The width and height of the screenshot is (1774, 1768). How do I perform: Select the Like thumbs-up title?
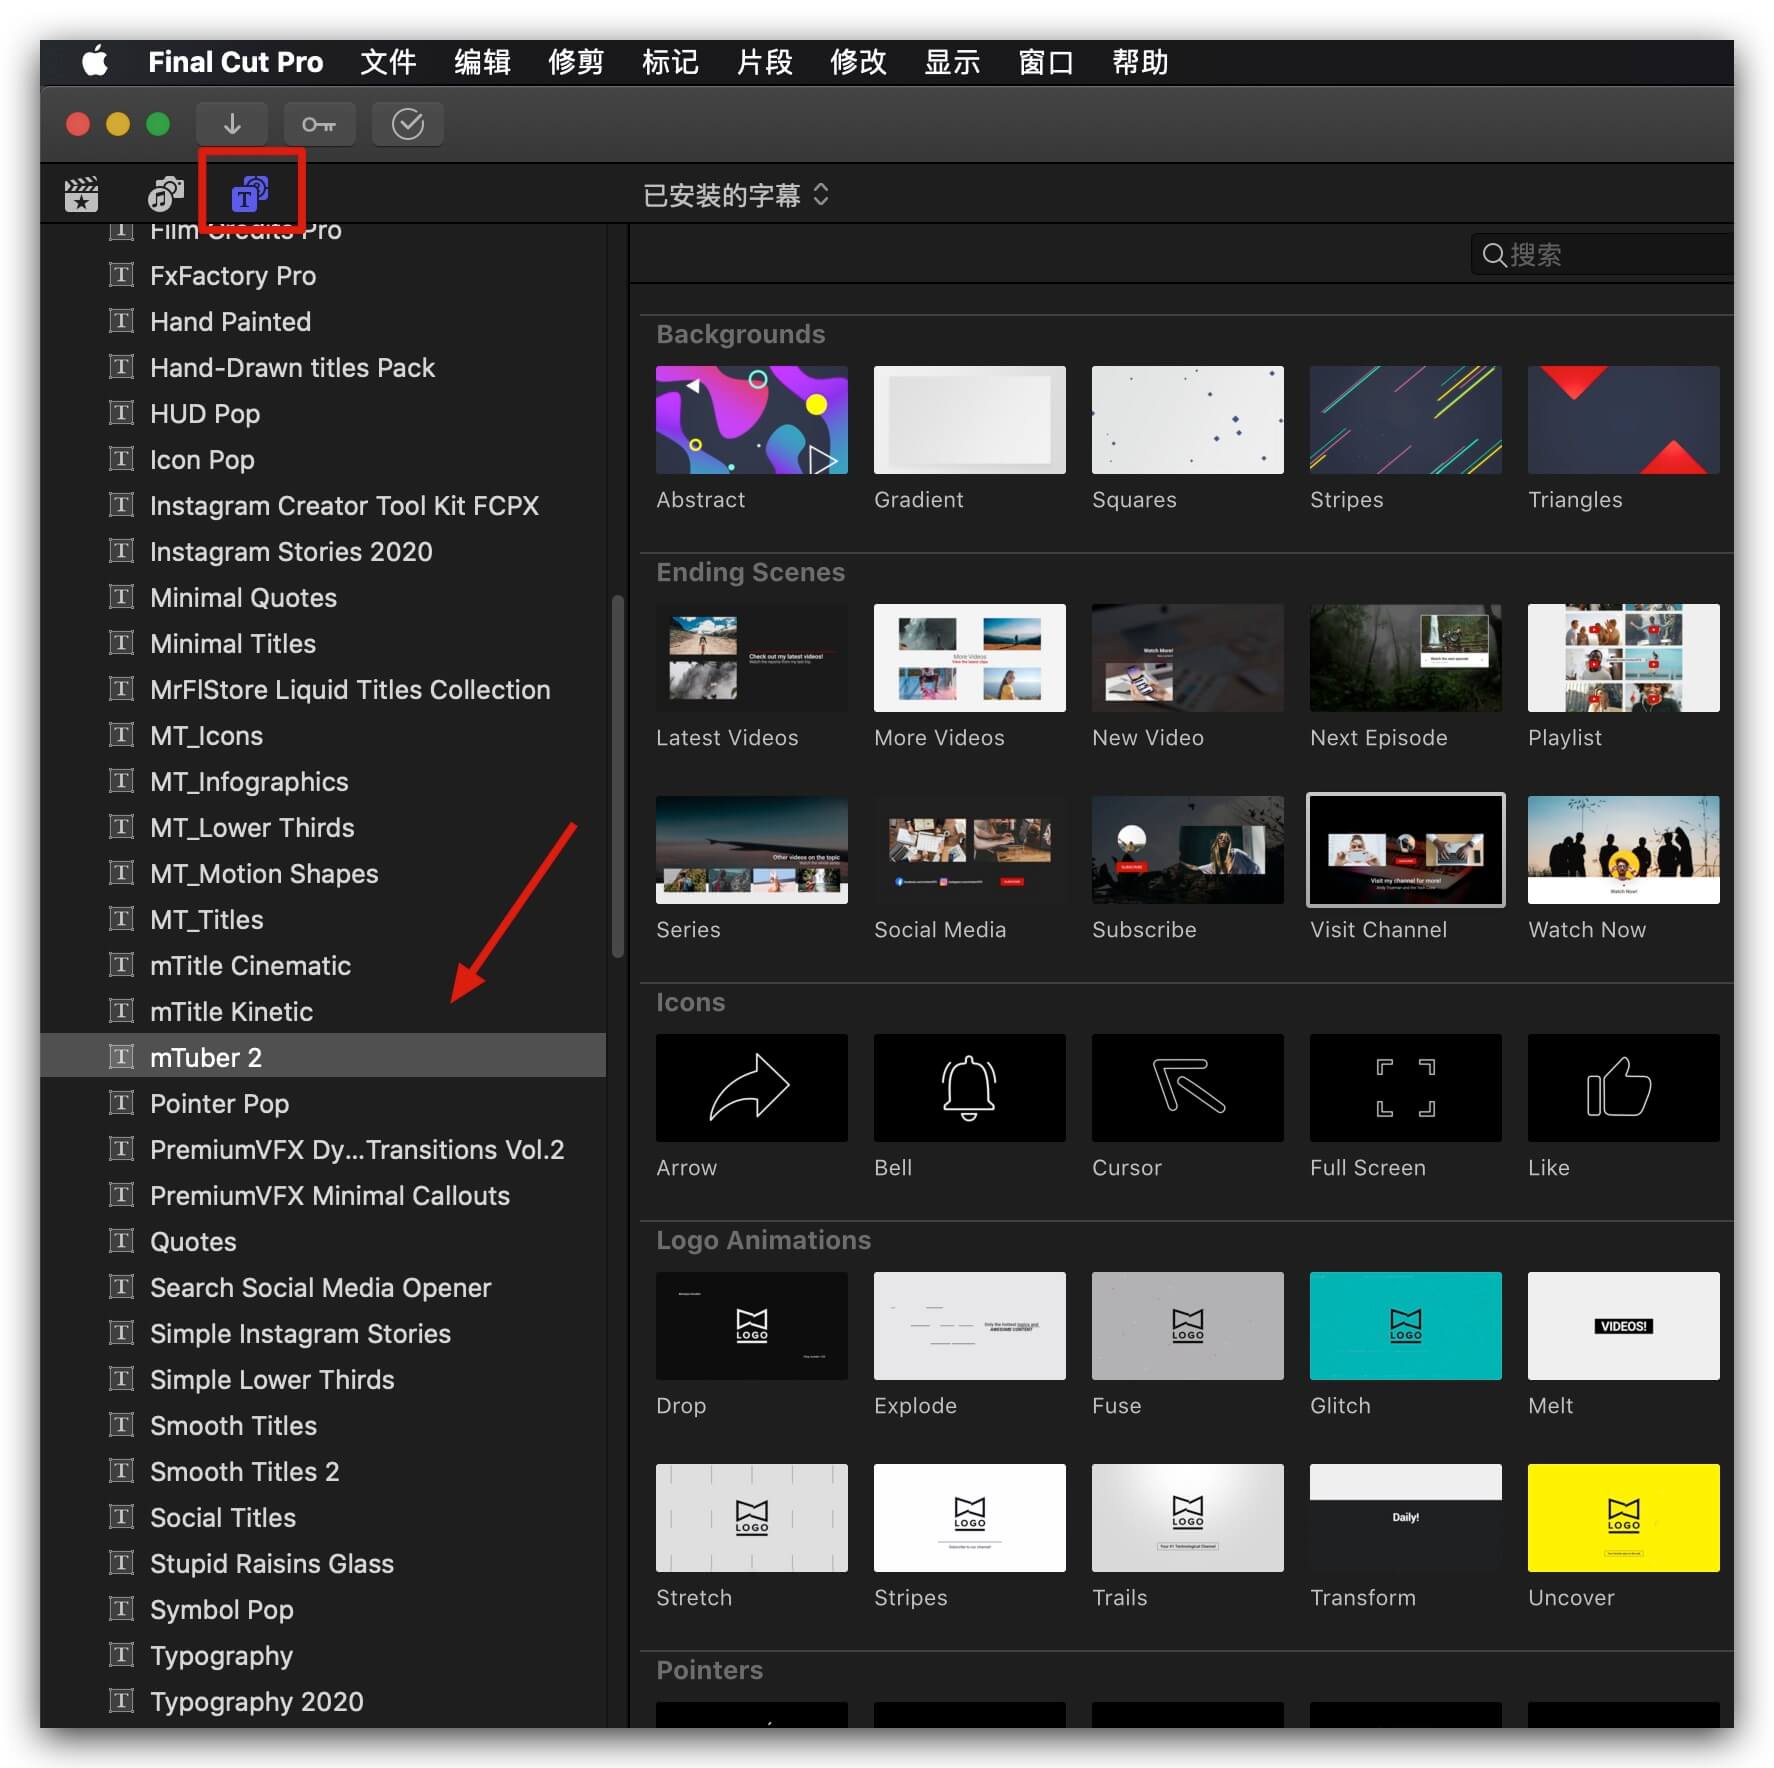click(x=1623, y=1087)
